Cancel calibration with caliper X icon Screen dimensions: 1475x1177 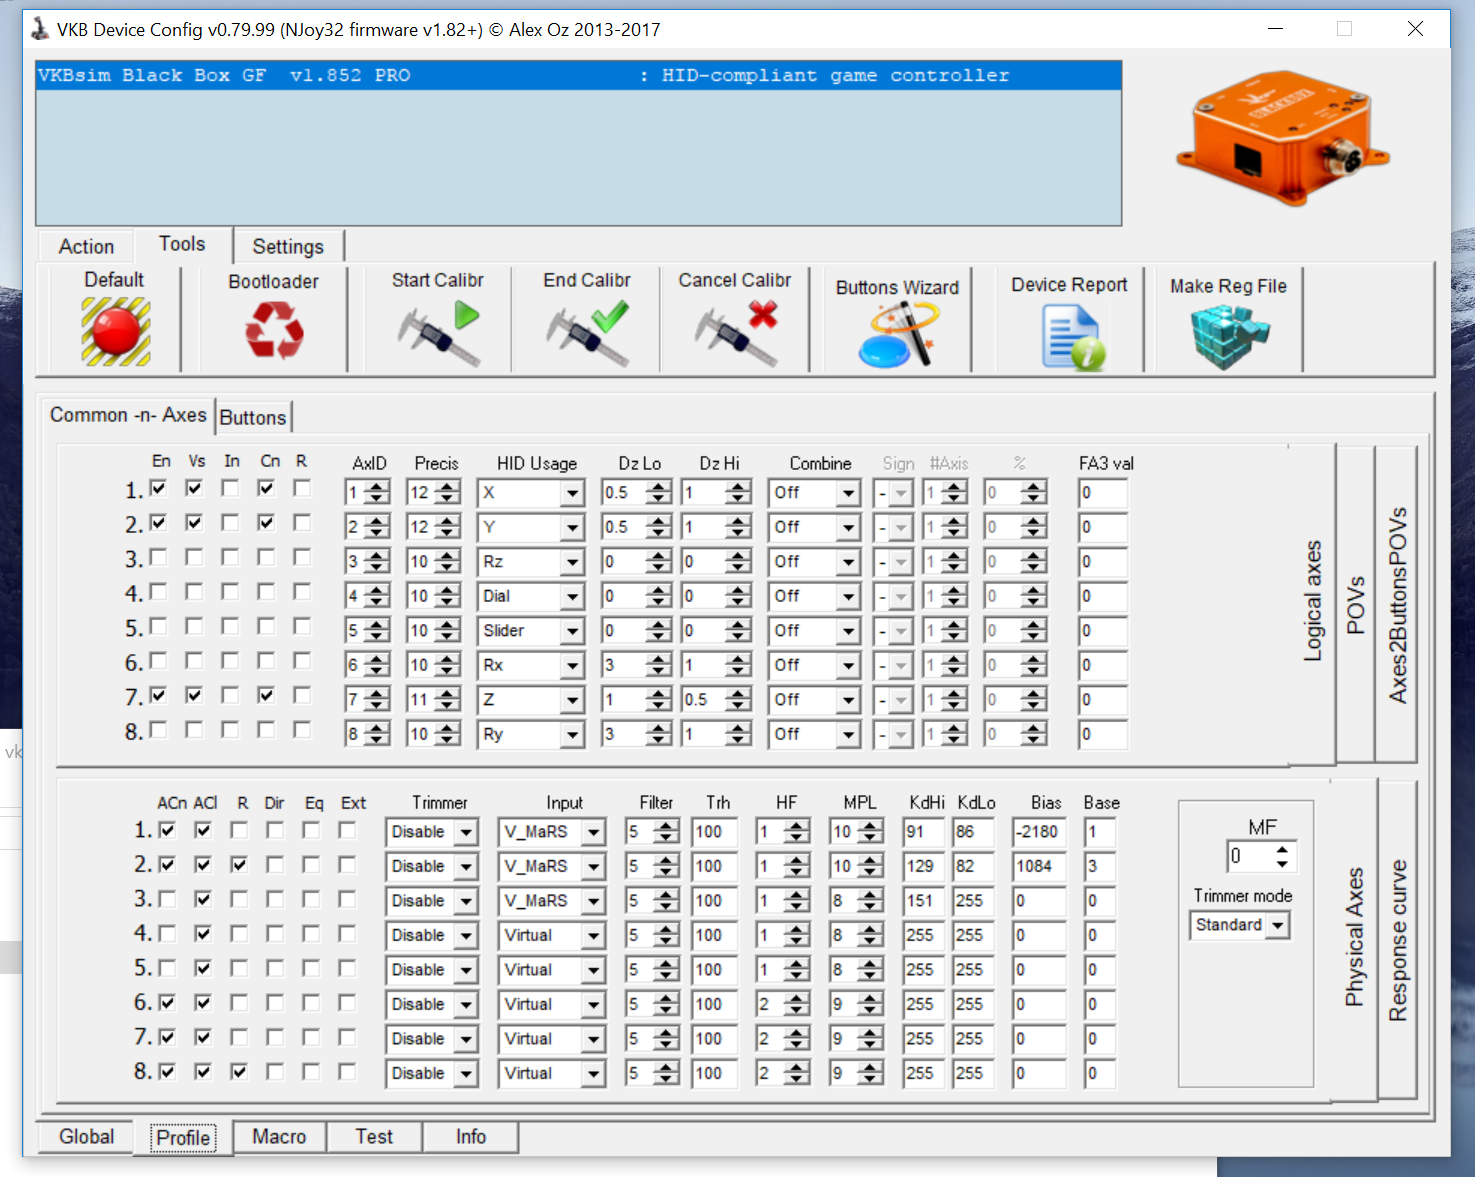pos(736,333)
